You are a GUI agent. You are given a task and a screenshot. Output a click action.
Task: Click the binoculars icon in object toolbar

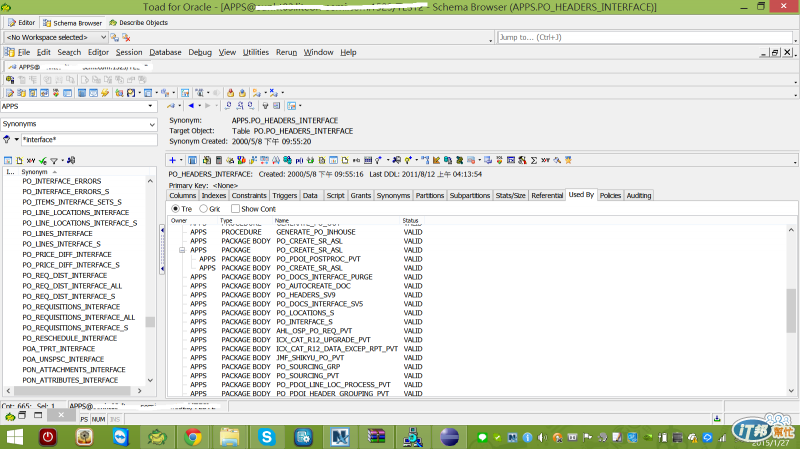276,160
